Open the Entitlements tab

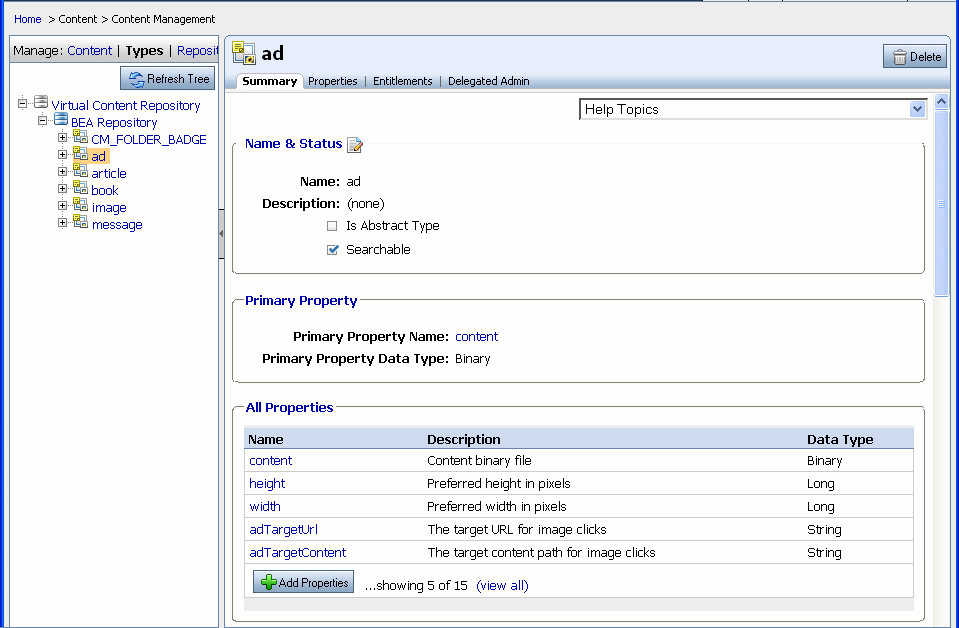(402, 81)
